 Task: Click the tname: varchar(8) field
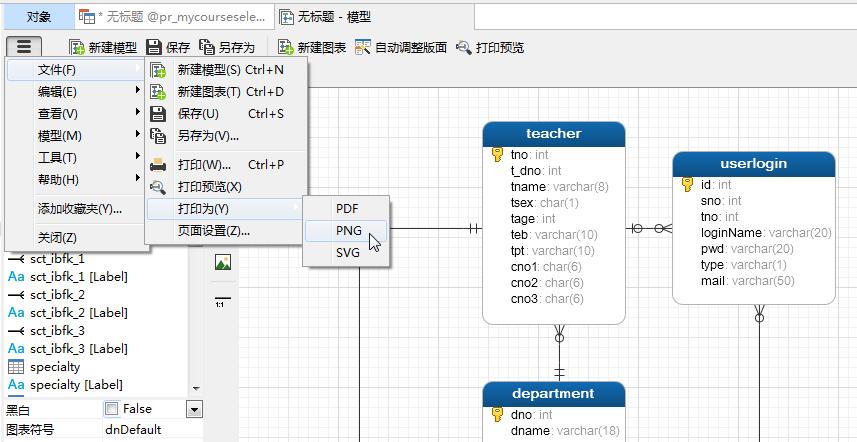point(560,187)
